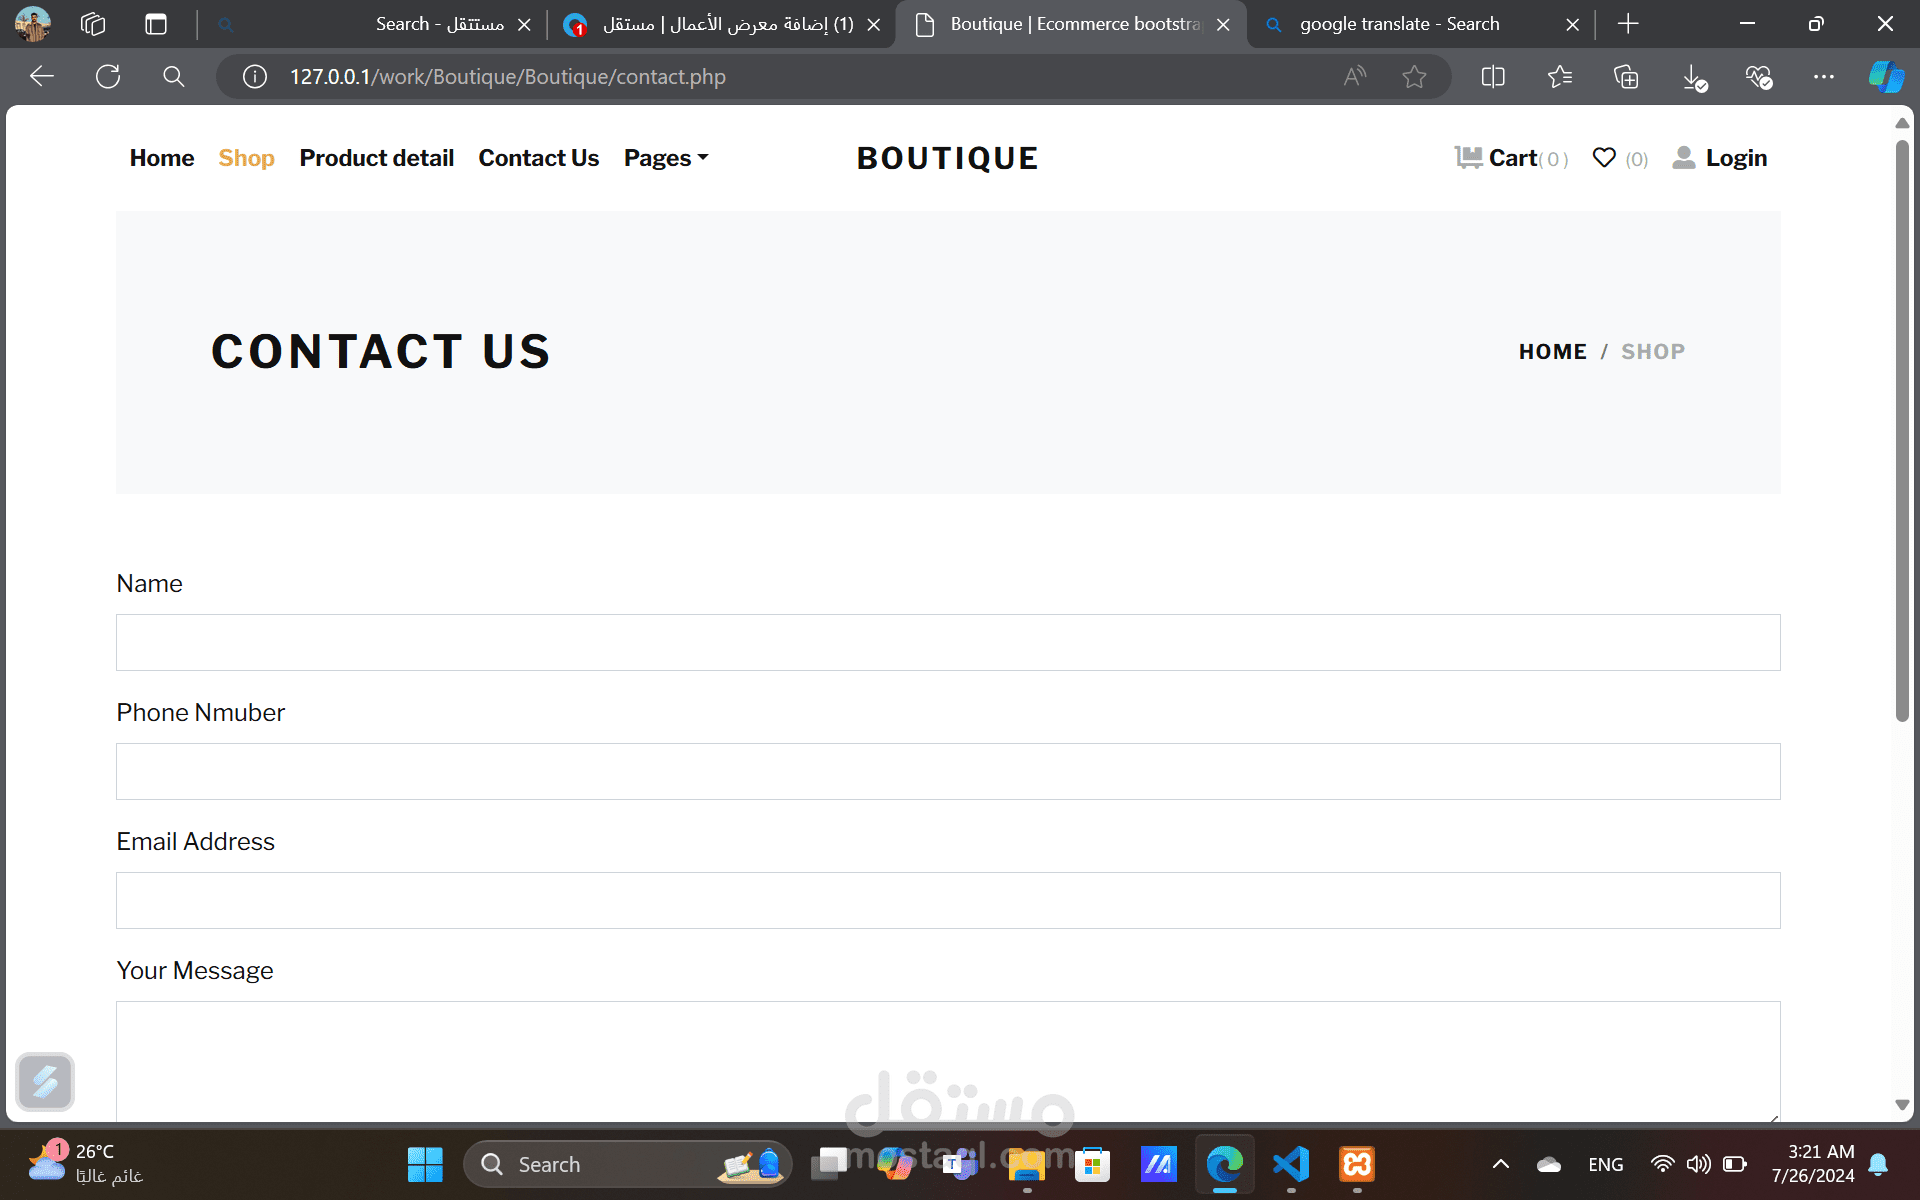Image resolution: width=1920 pixels, height=1200 pixels.
Task: Click the wishlist heart icon
Action: pyautogui.click(x=1604, y=158)
